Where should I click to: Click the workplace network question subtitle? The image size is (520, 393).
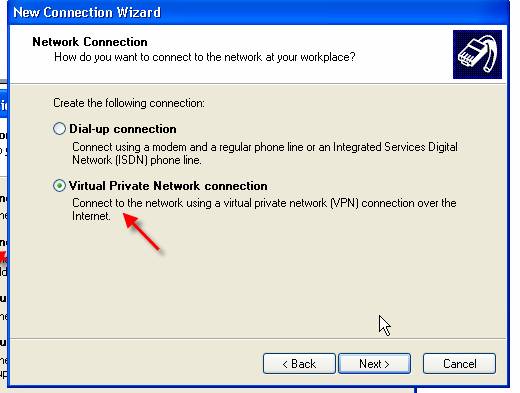point(205,57)
